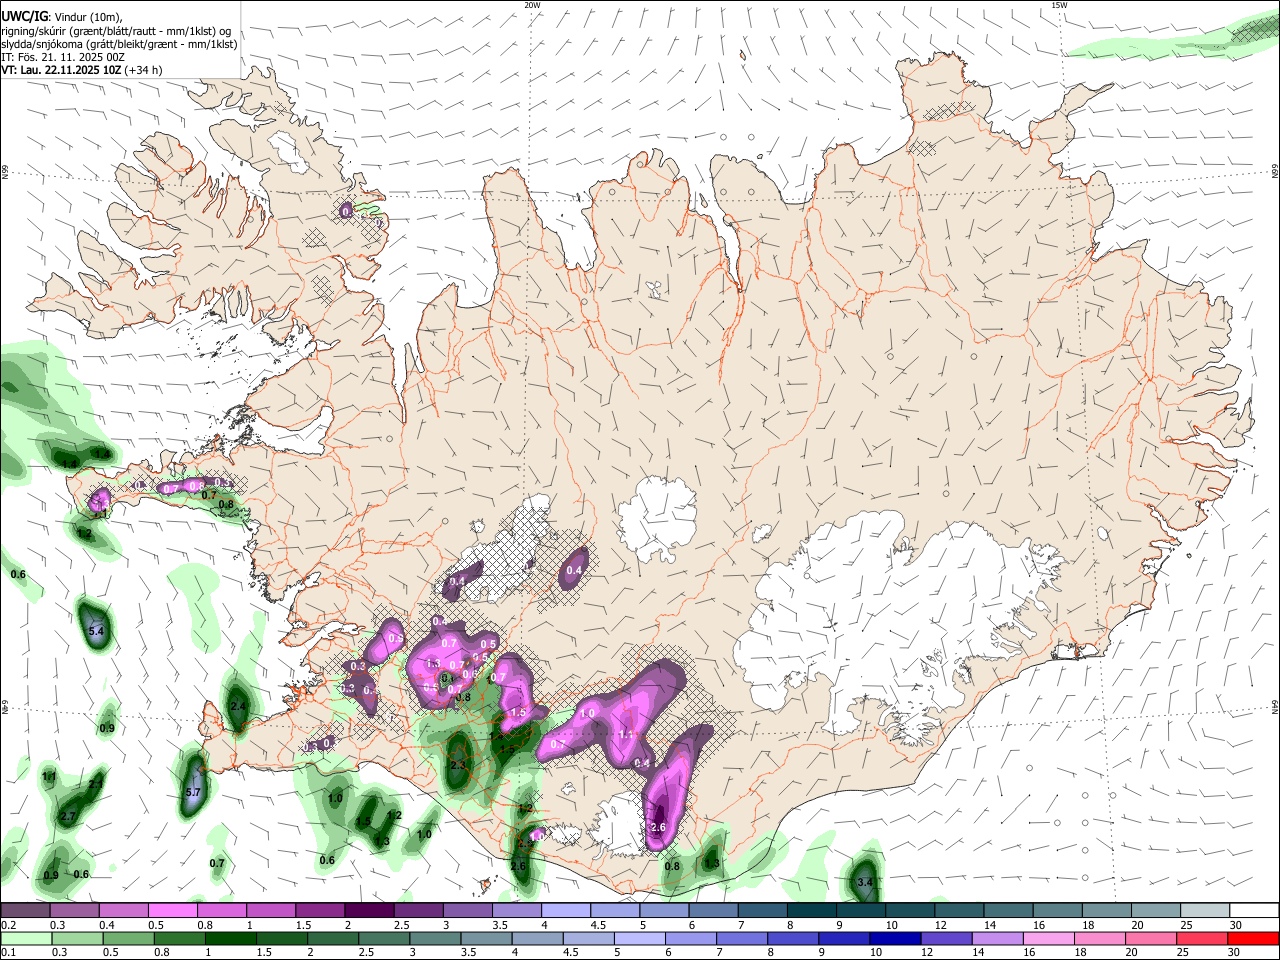Click the "IT: Fös. 21. 11. 2025 00Z" init time line
The width and height of the screenshot is (1280, 960).
[x=63, y=57]
